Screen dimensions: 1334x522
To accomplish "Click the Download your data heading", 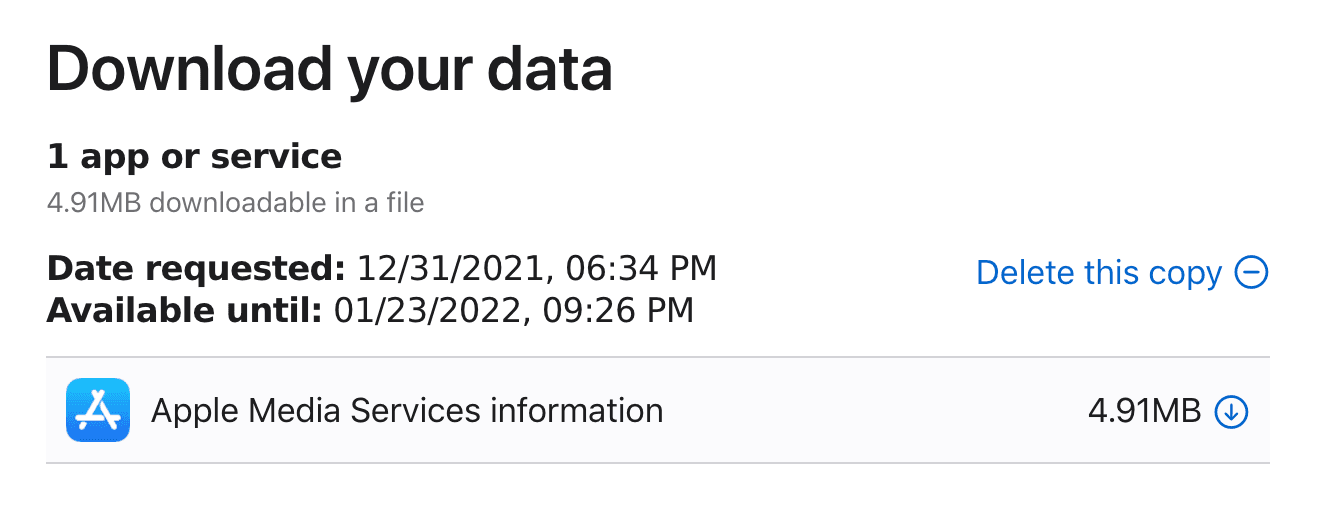I will [x=329, y=69].
